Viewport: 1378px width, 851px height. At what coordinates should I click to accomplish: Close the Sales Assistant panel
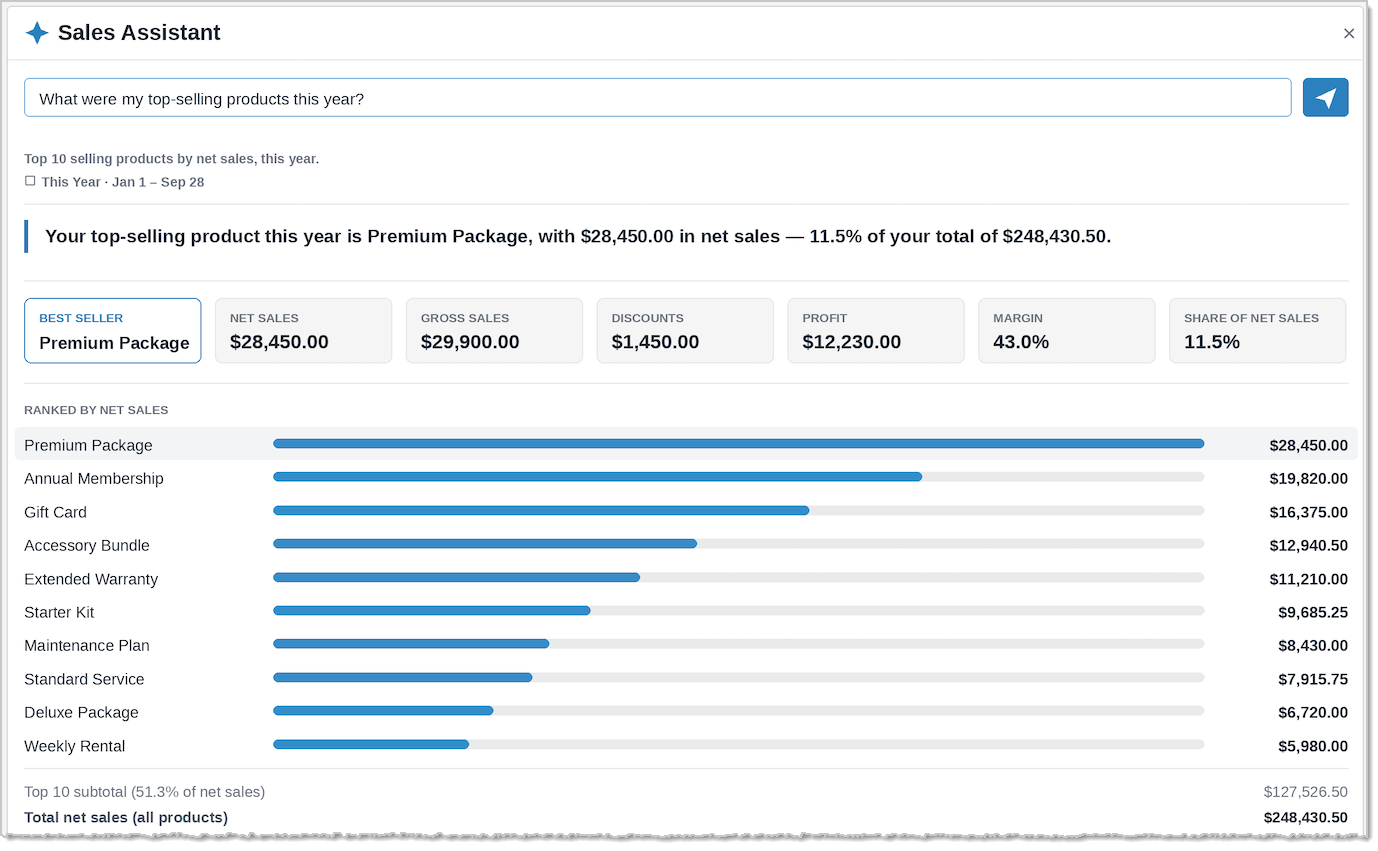click(x=1349, y=34)
